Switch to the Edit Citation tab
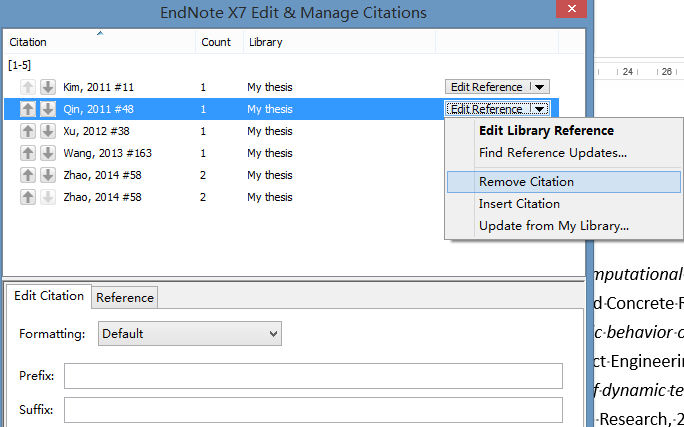 pyautogui.click(x=49, y=296)
